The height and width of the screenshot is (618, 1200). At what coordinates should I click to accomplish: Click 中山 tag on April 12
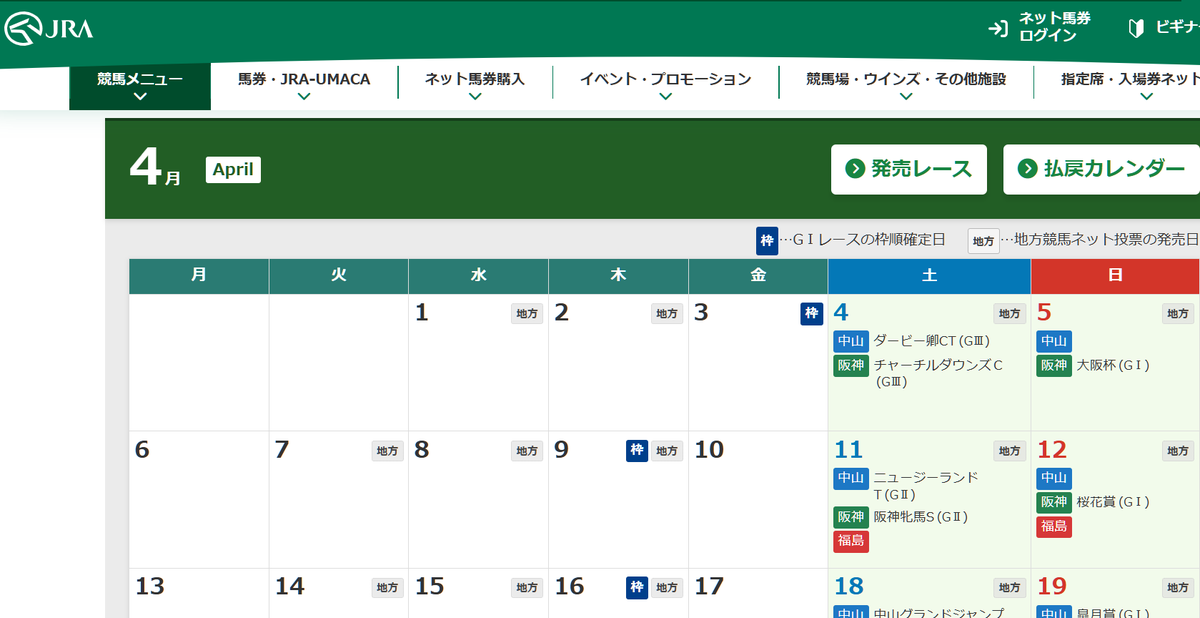(x=1054, y=478)
